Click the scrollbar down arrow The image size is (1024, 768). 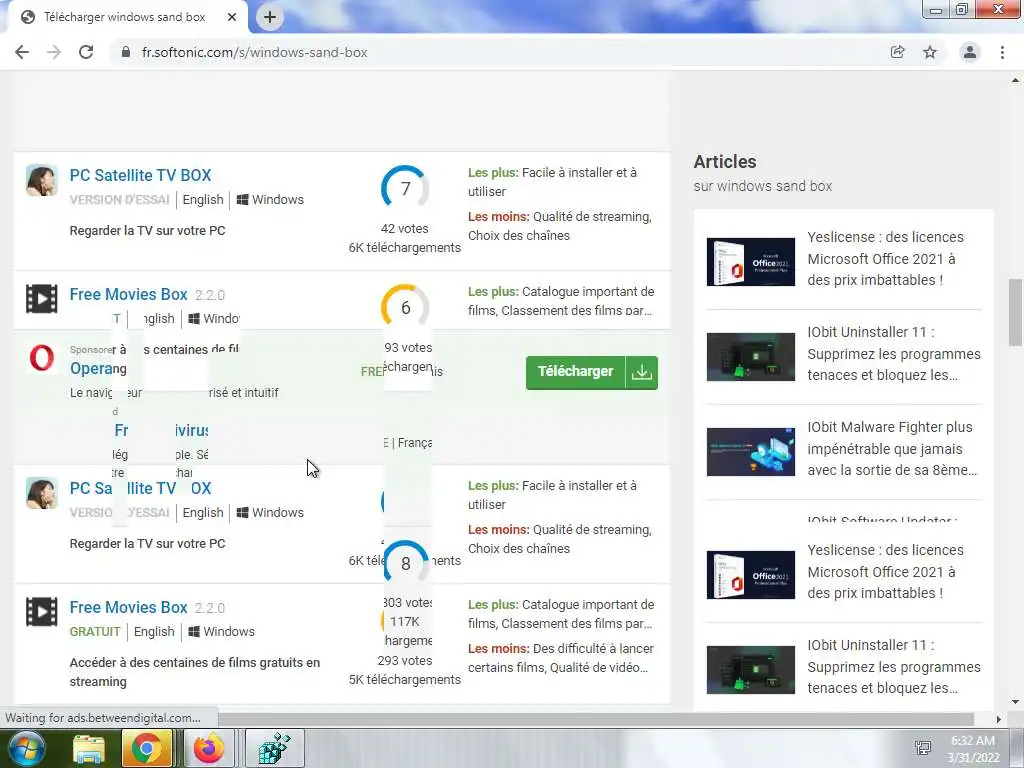coord(1015,702)
